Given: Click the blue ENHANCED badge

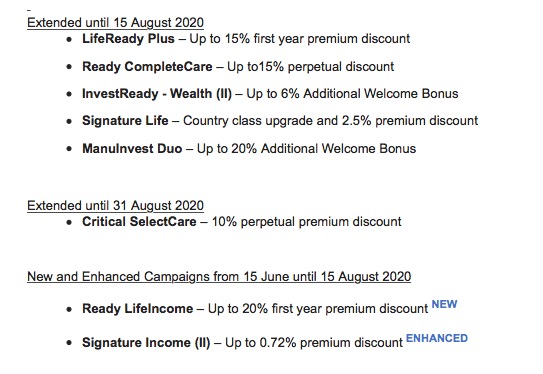Looking at the screenshot, I should (x=437, y=338).
